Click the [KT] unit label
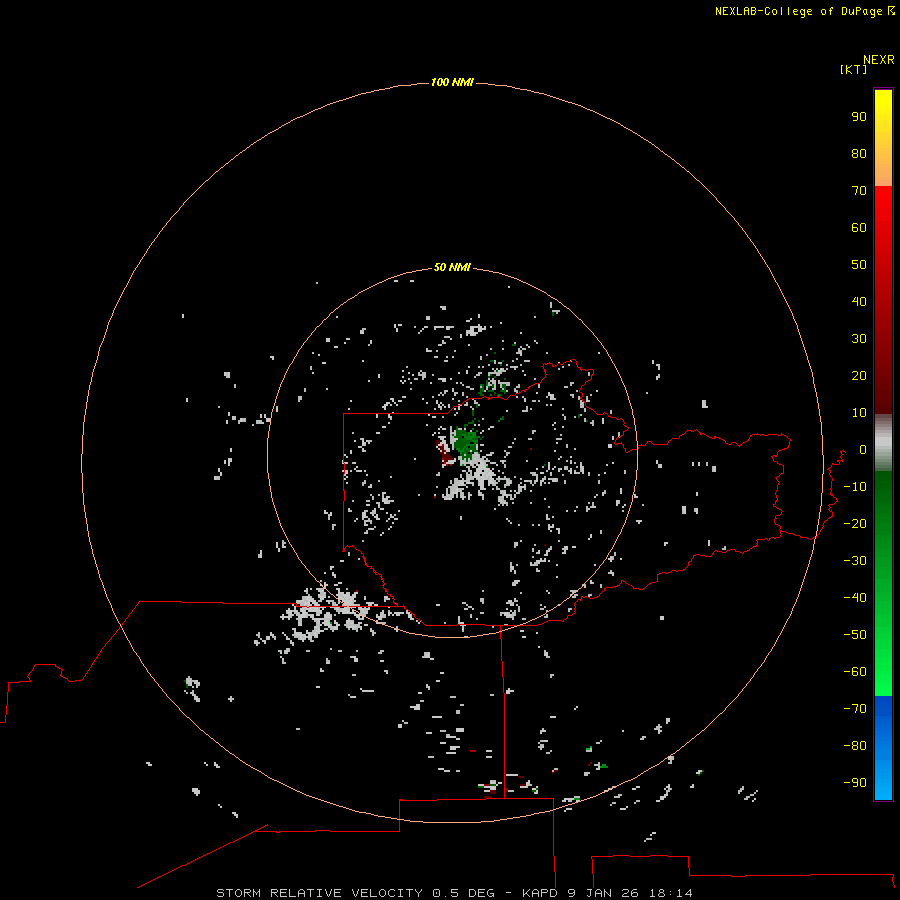Image resolution: width=900 pixels, height=900 pixels. pyautogui.click(x=853, y=69)
